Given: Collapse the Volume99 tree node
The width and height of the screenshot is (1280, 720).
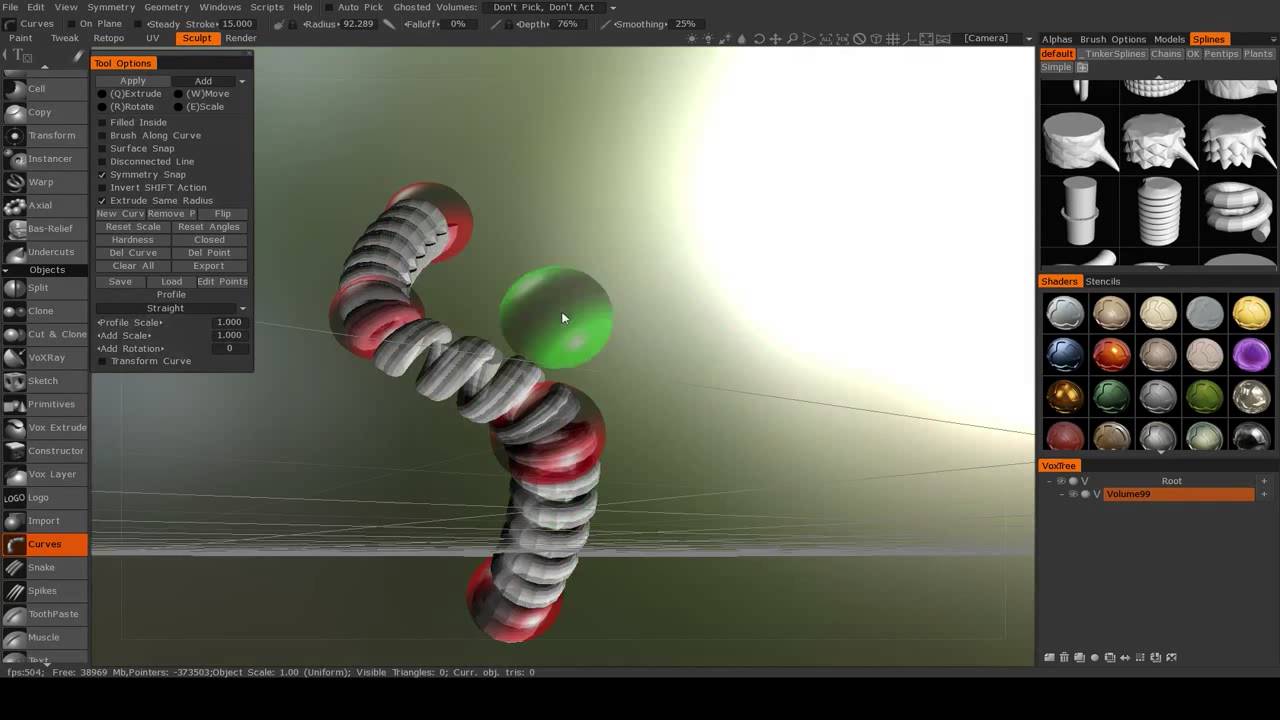Looking at the screenshot, I should pyautogui.click(x=1062, y=494).
